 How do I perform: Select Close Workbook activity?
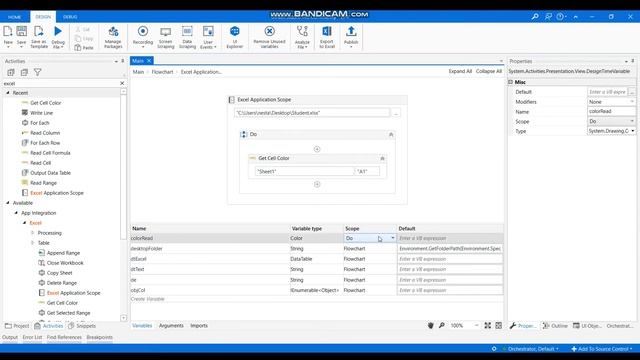(65, 263)
